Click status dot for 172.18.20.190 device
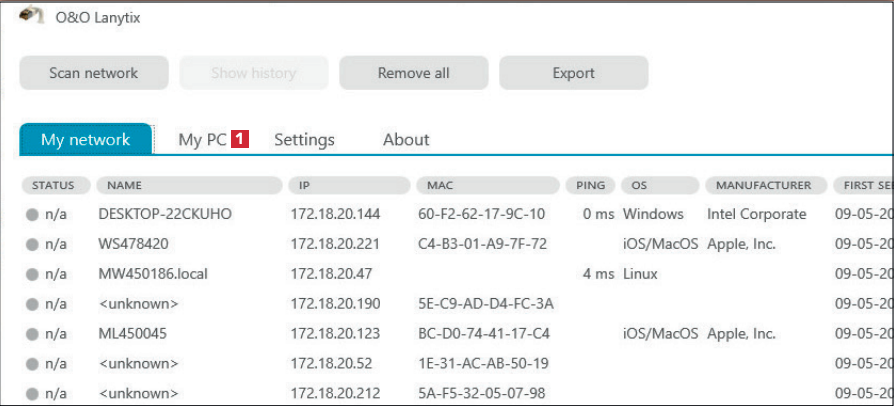 [x=32, y=304]
